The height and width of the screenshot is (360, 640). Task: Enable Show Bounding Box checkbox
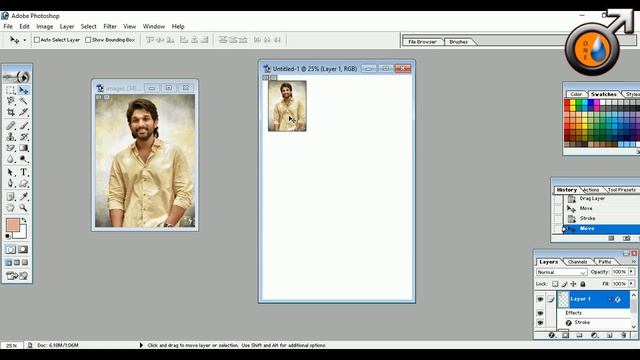tap(88, 40)
